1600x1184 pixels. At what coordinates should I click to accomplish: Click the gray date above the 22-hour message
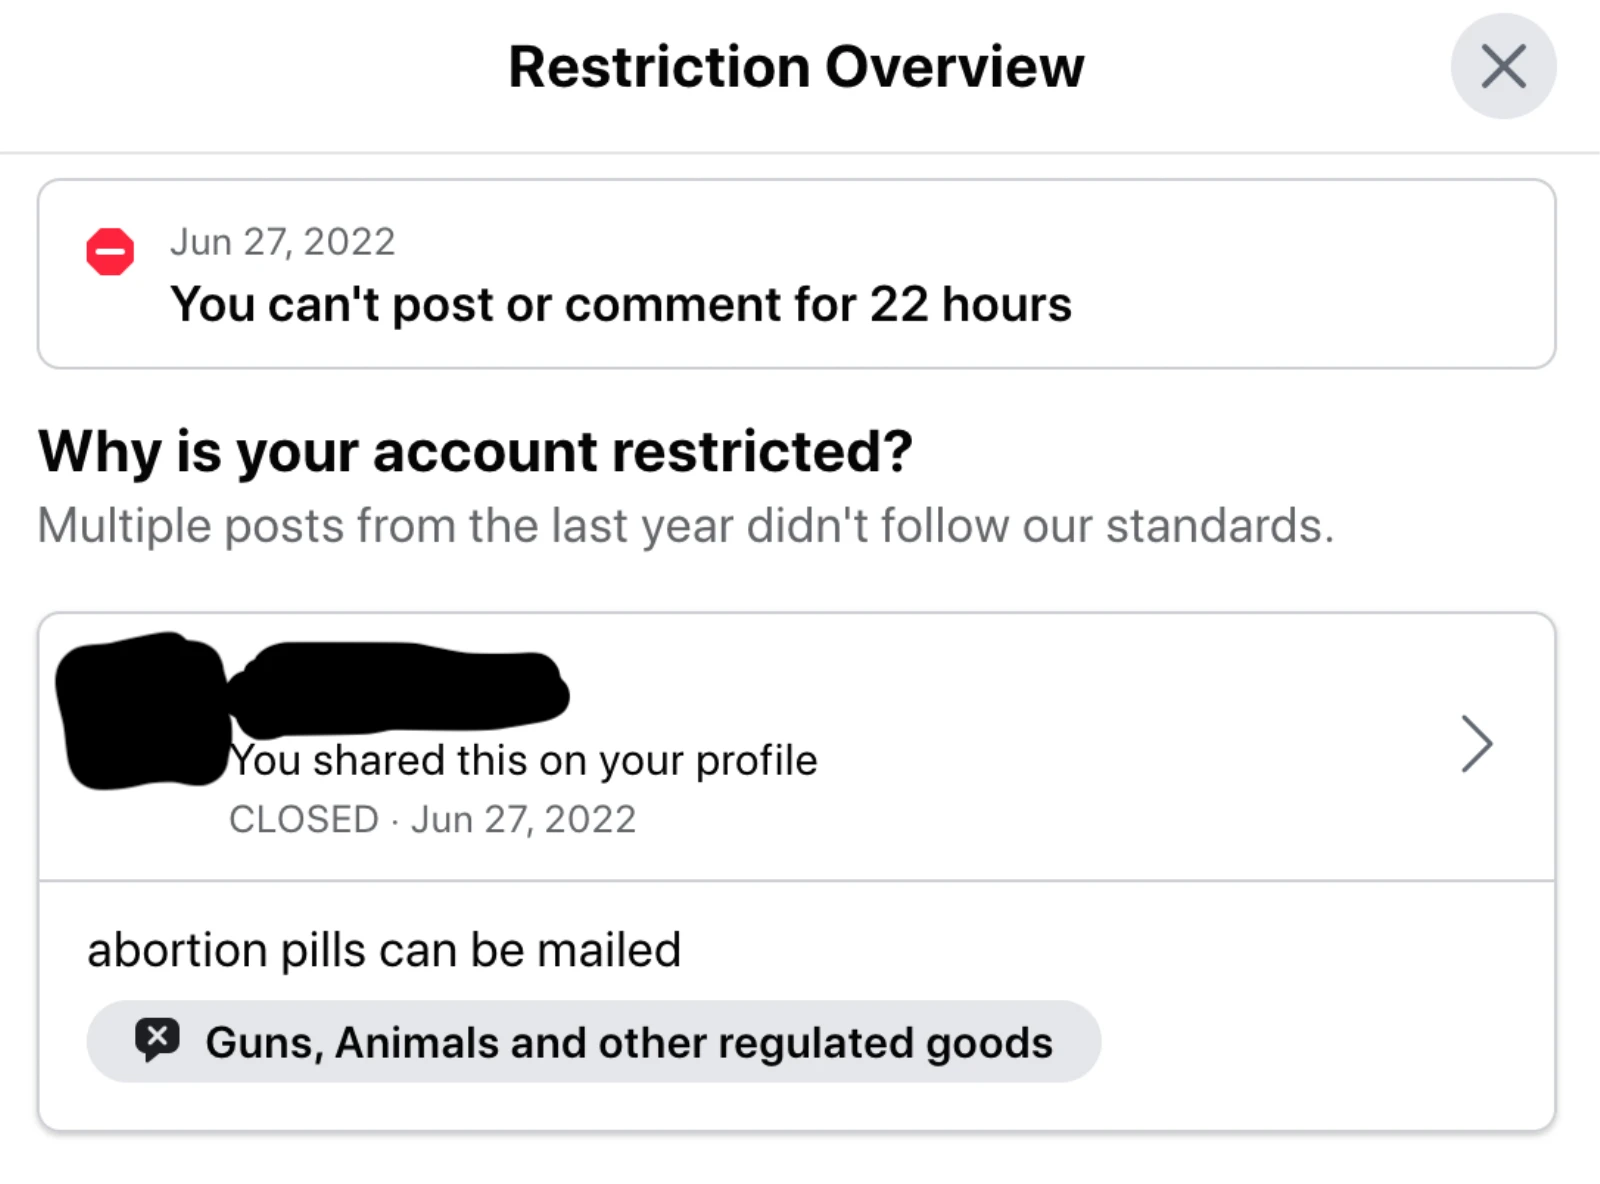click(x=282, y=242)
